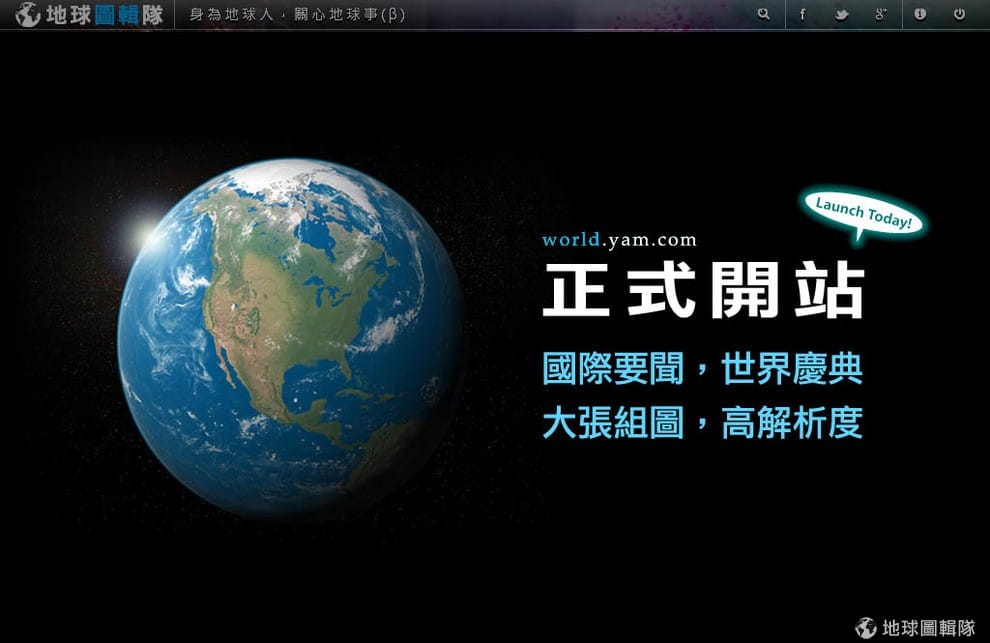The image size is (990, 643).
Task: Select the 大張組圖，高解析度 text line
Action: point(702,423)
